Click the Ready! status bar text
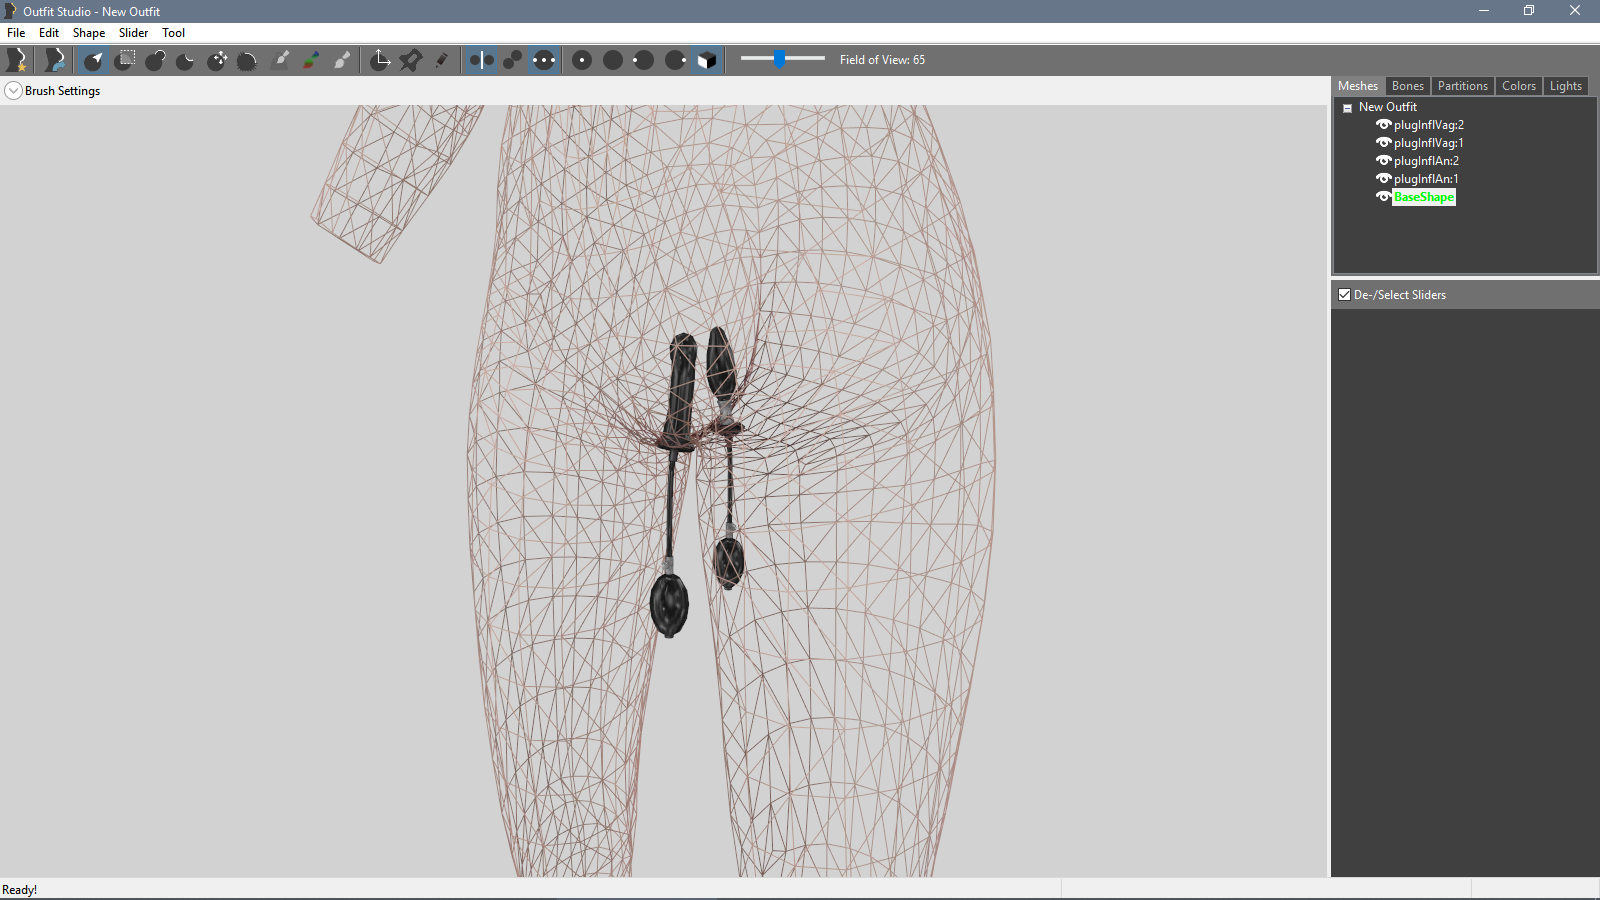 (20, 890)
